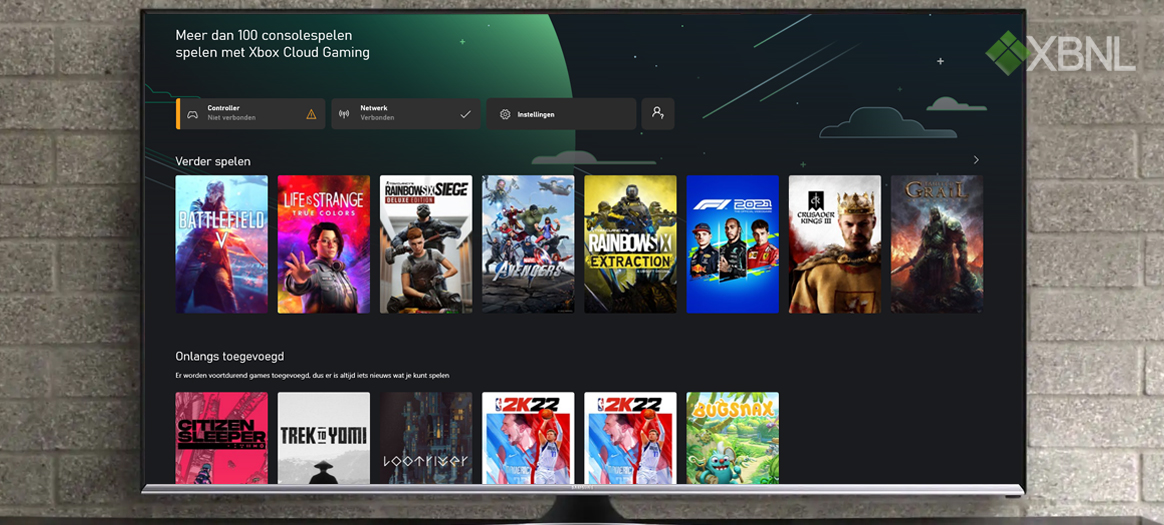Click the network connected checkmark icon
Screen dimensions: 1164x525
pos(465,114)
